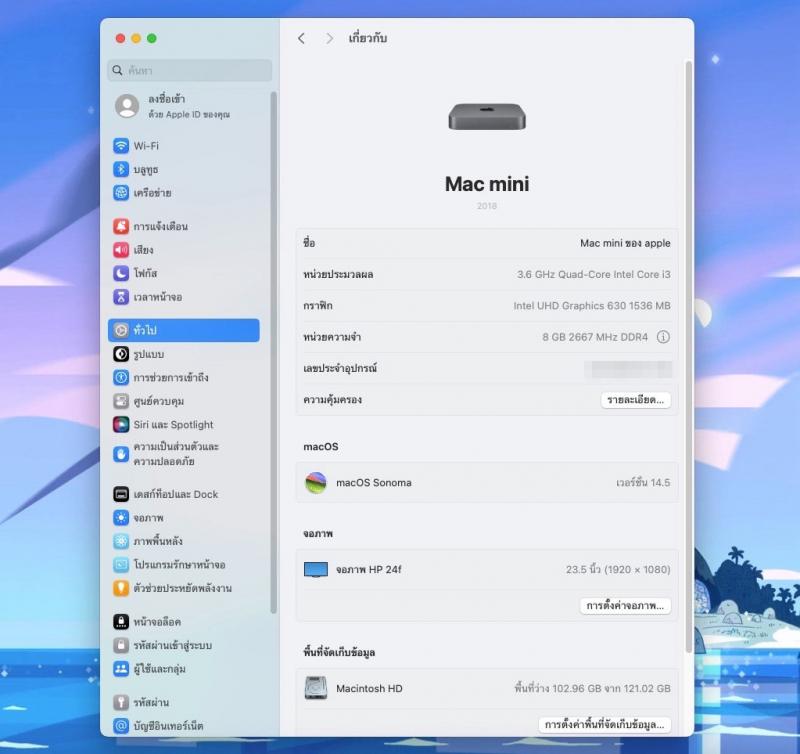Click '23.5 นิ้ว (1920 × 1080)' display size
800x754 pixels.
pyautogui.click(x=618, y=570)
